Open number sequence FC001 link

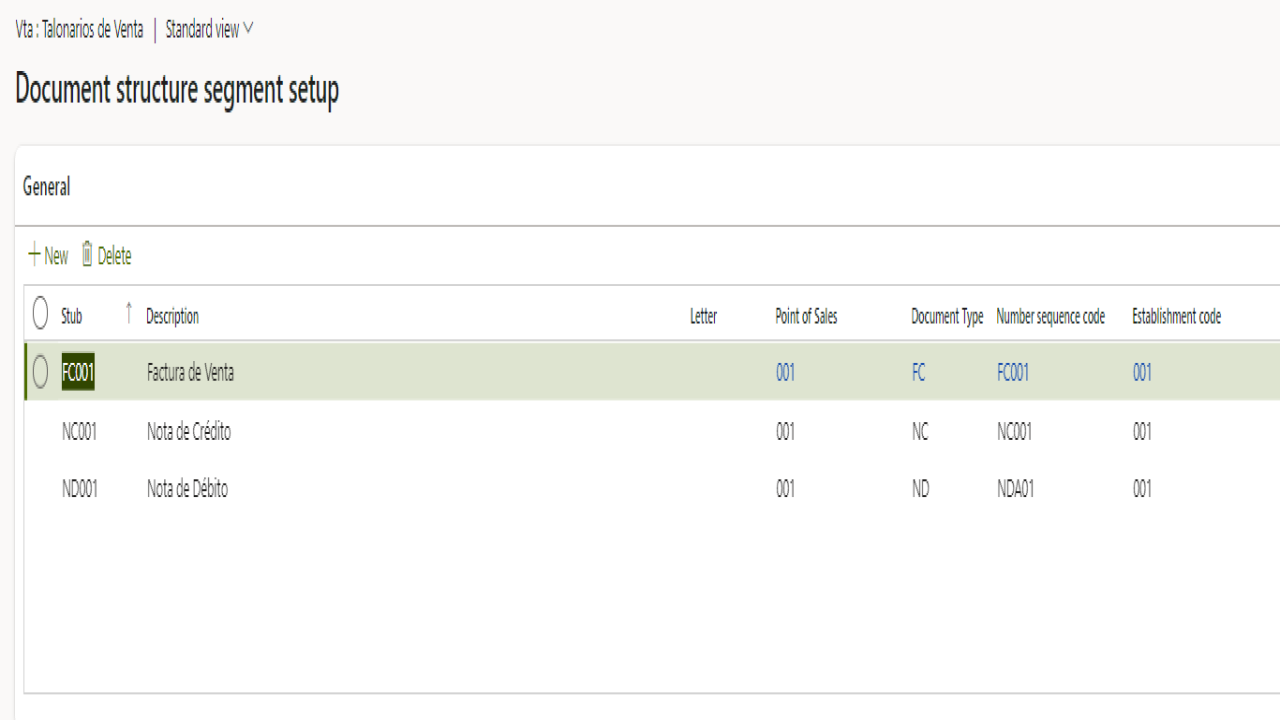[1013, 373]
